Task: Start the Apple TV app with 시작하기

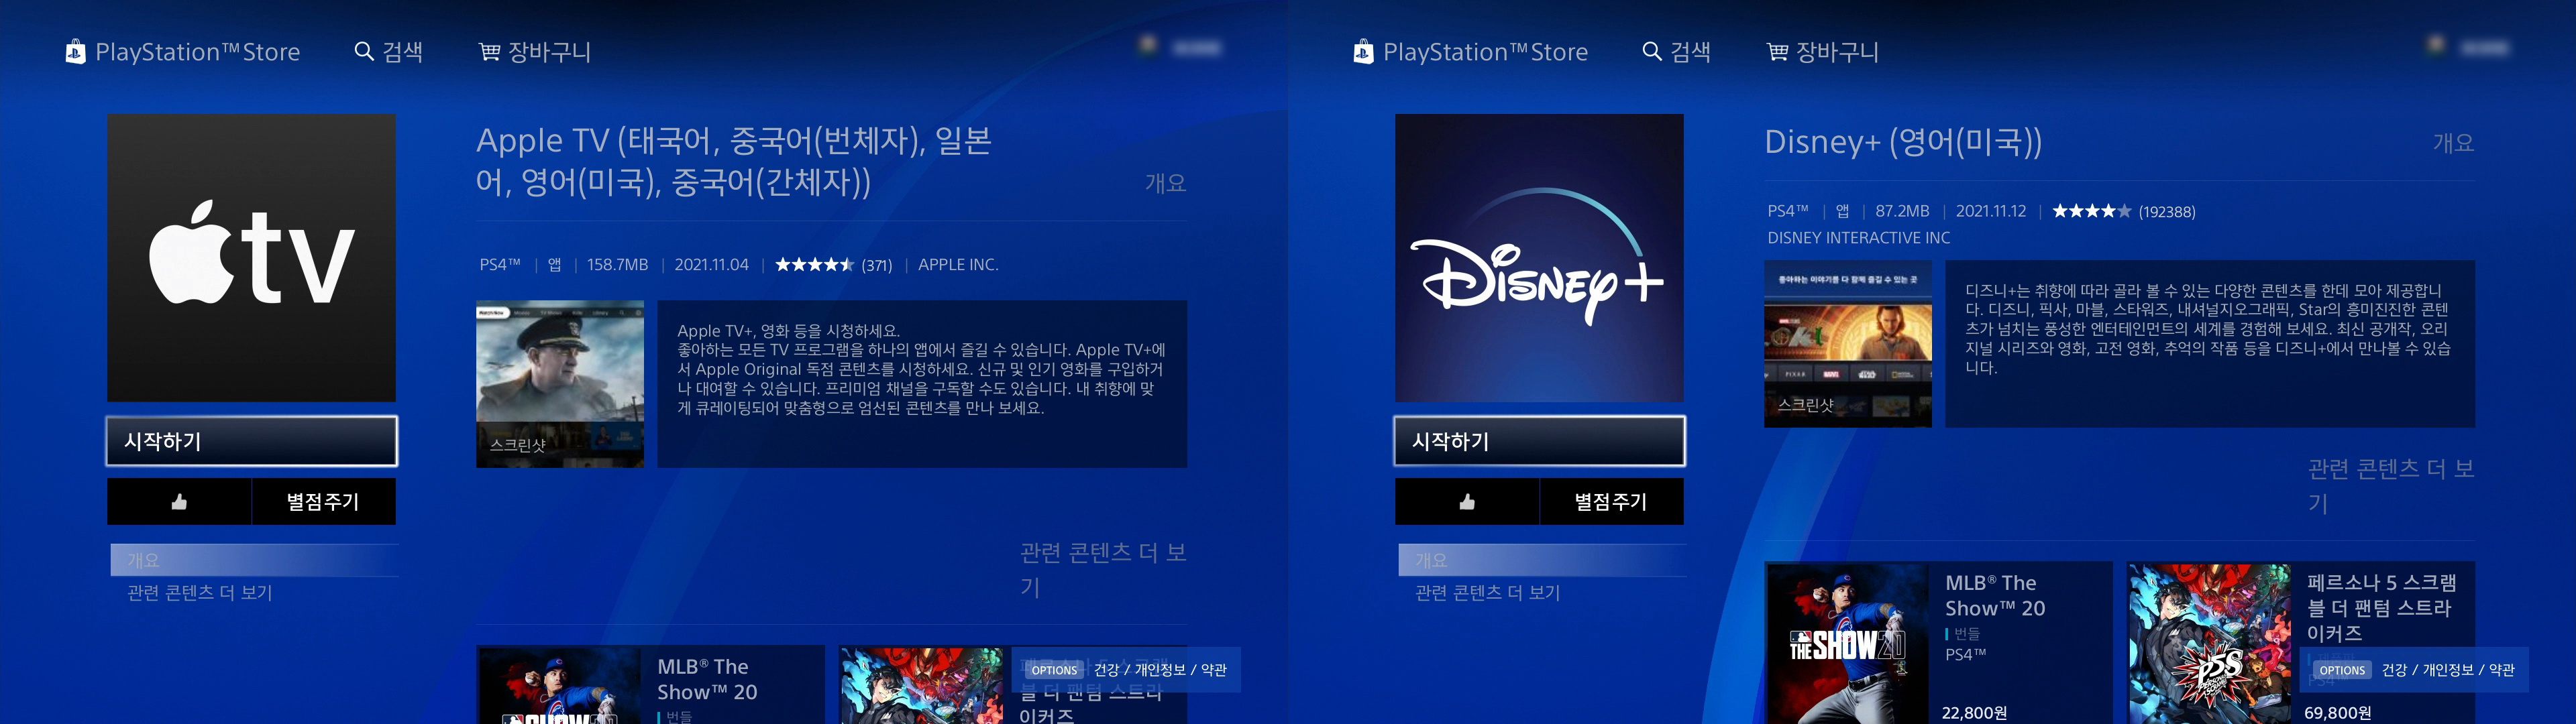Action: [x=251, y=441]
